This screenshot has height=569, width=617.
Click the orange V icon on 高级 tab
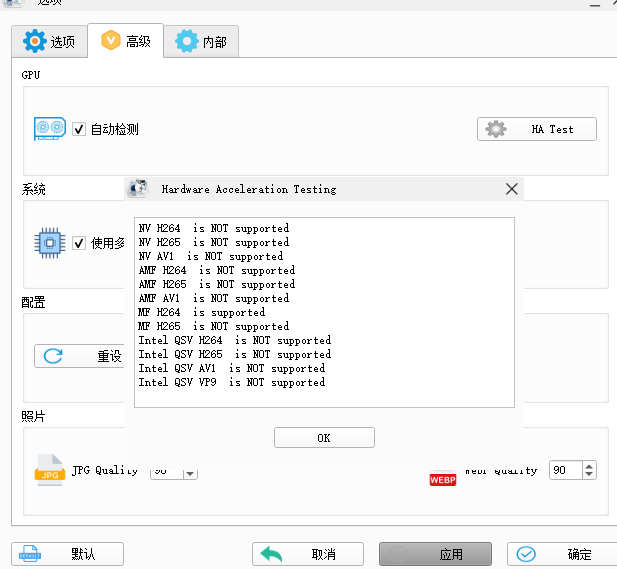pyautogui.click(x=111, y=40)
